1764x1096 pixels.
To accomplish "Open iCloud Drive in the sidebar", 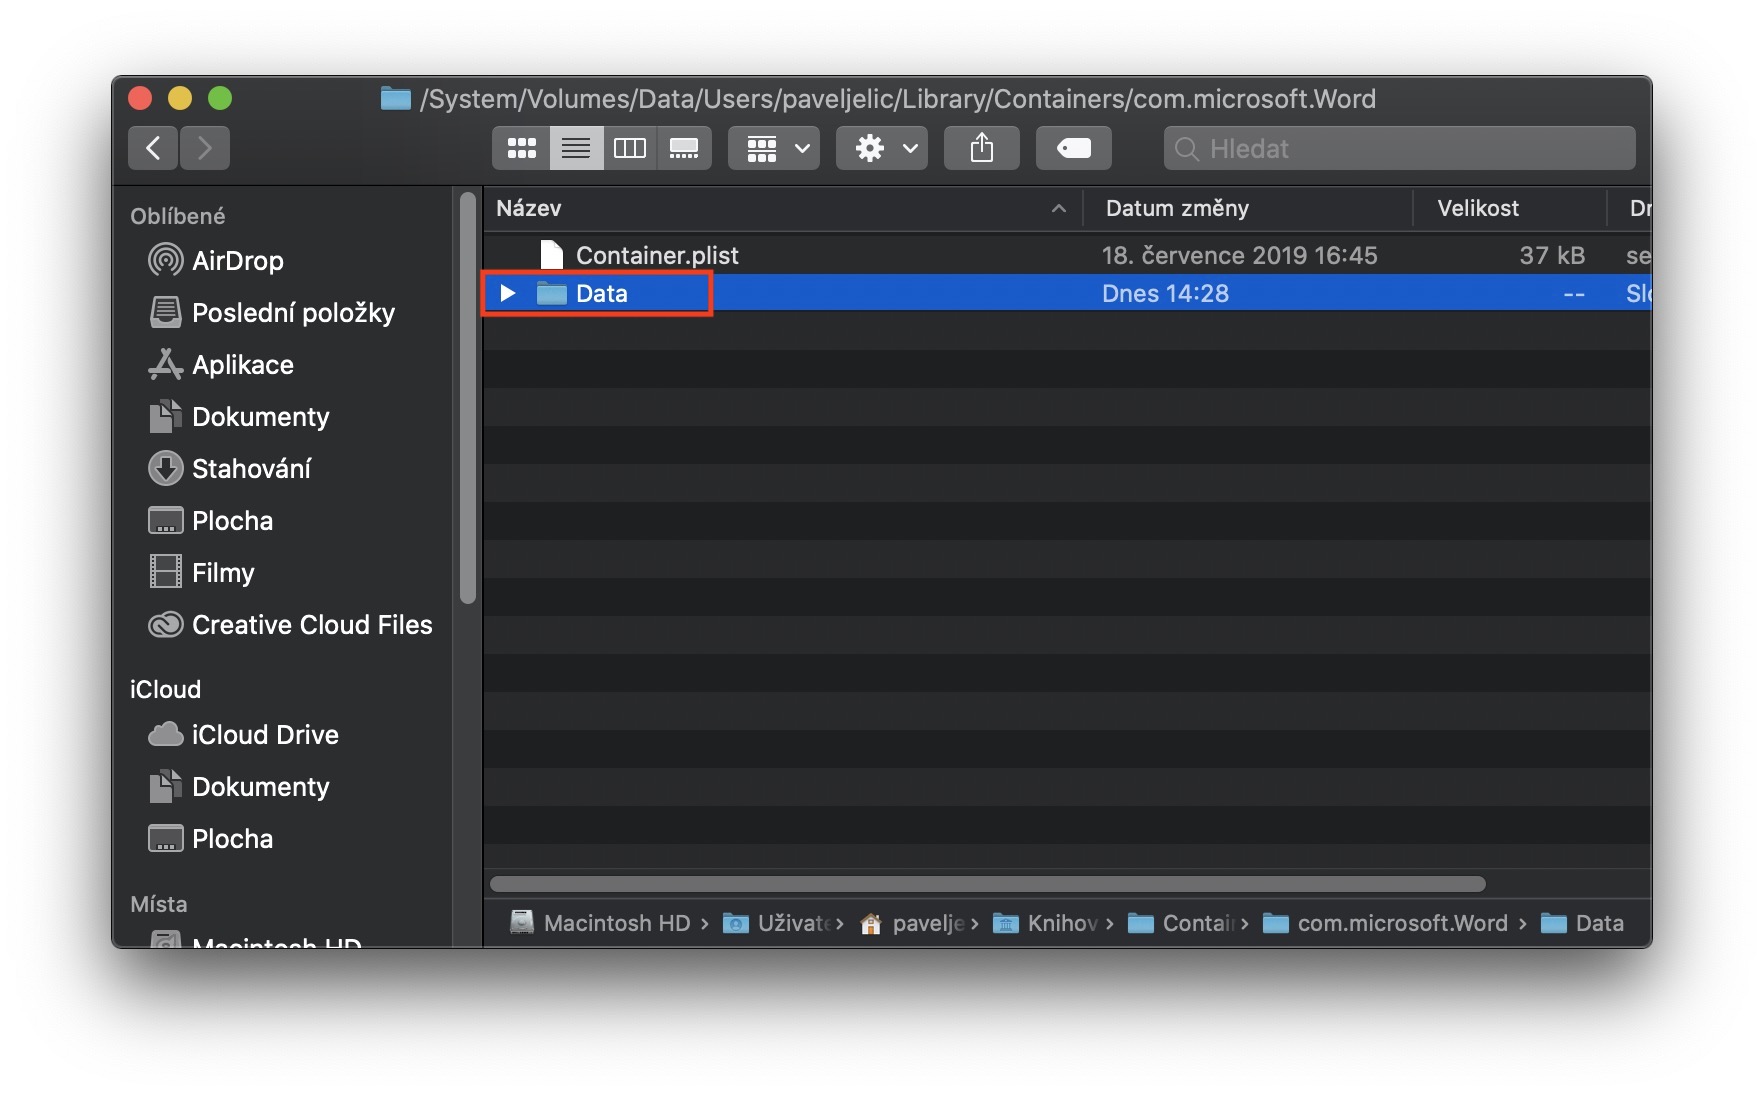I will click(x=244, y=734).
